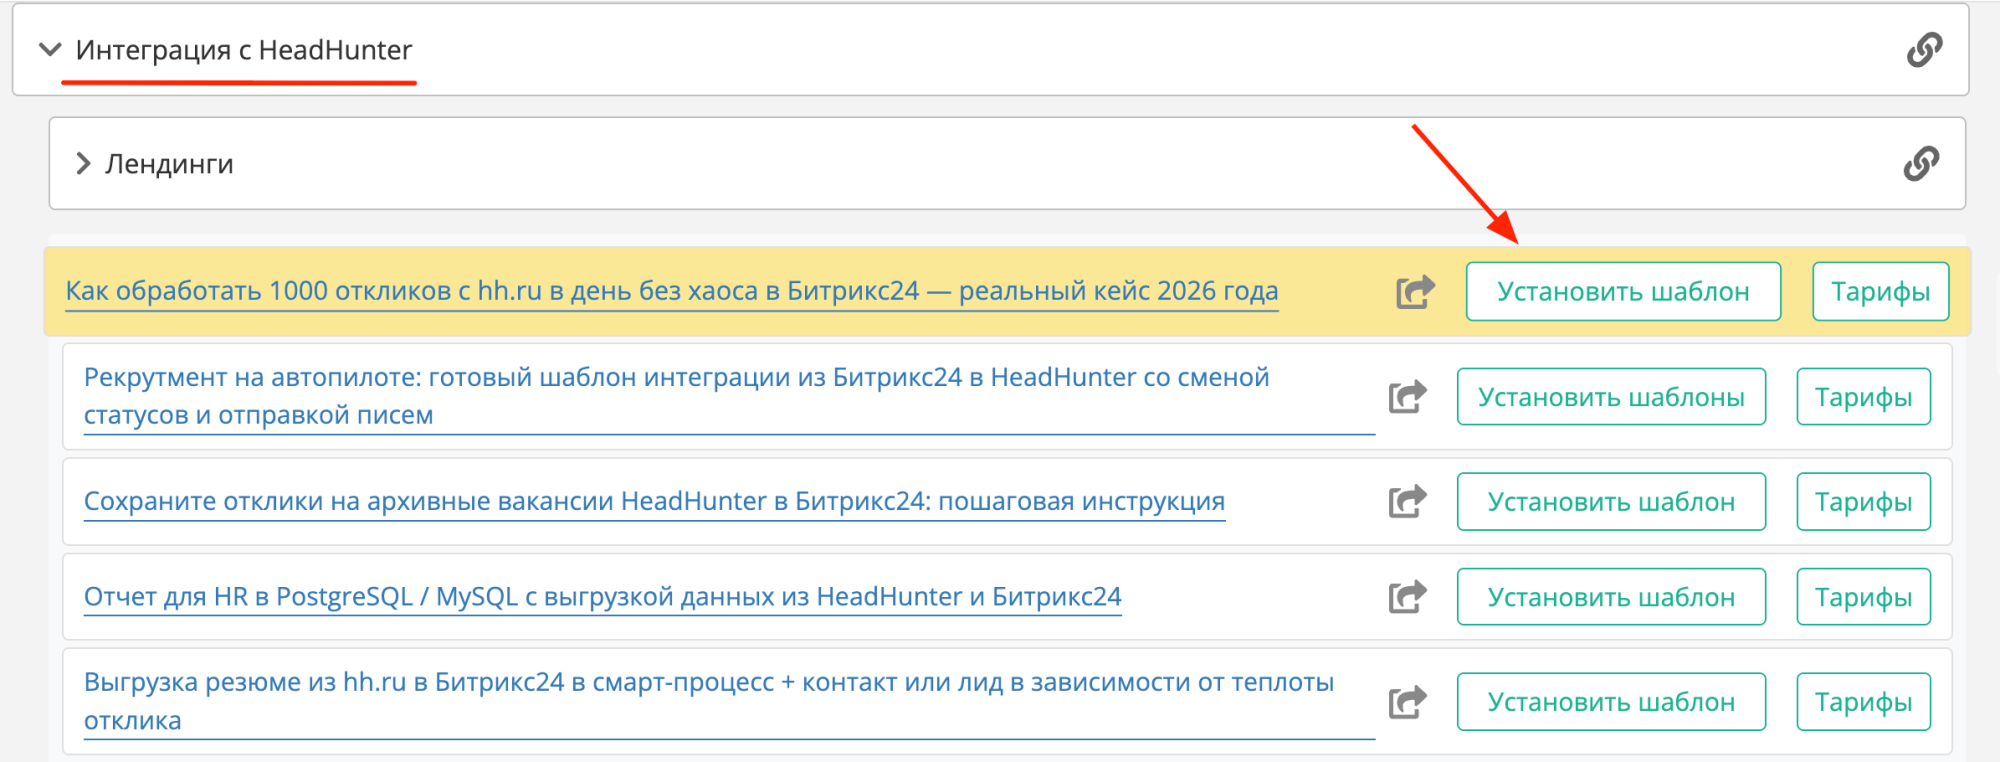Open Тарифы for Рекрутмент на автопилоте row
The image size is (2000, 762).
click(1862, 397)
